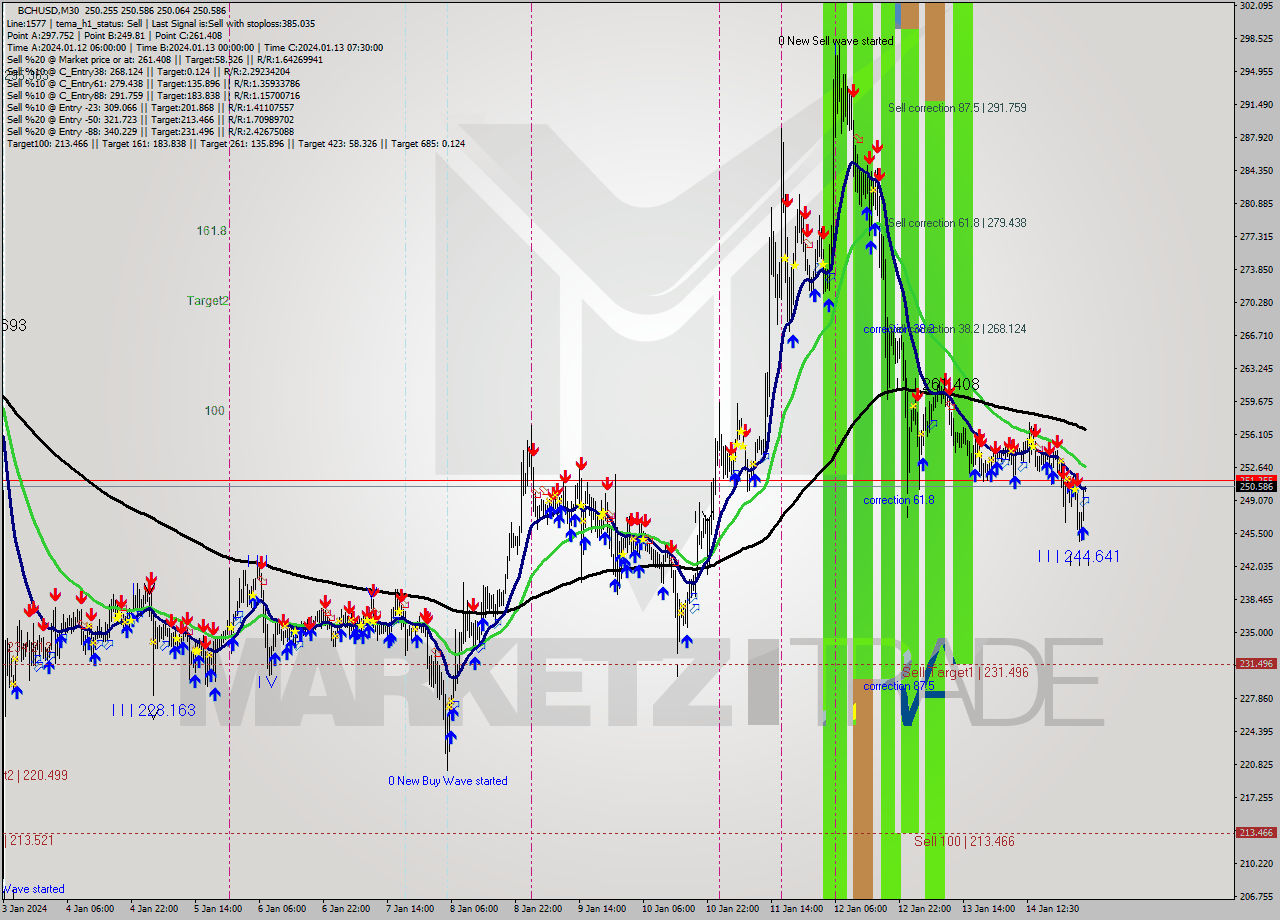Image resolution: width=1280 pixels, height=920 pixels.
Task: Click the 'Sell 100 | 213.466' label
Action: (x=964, y=841)
